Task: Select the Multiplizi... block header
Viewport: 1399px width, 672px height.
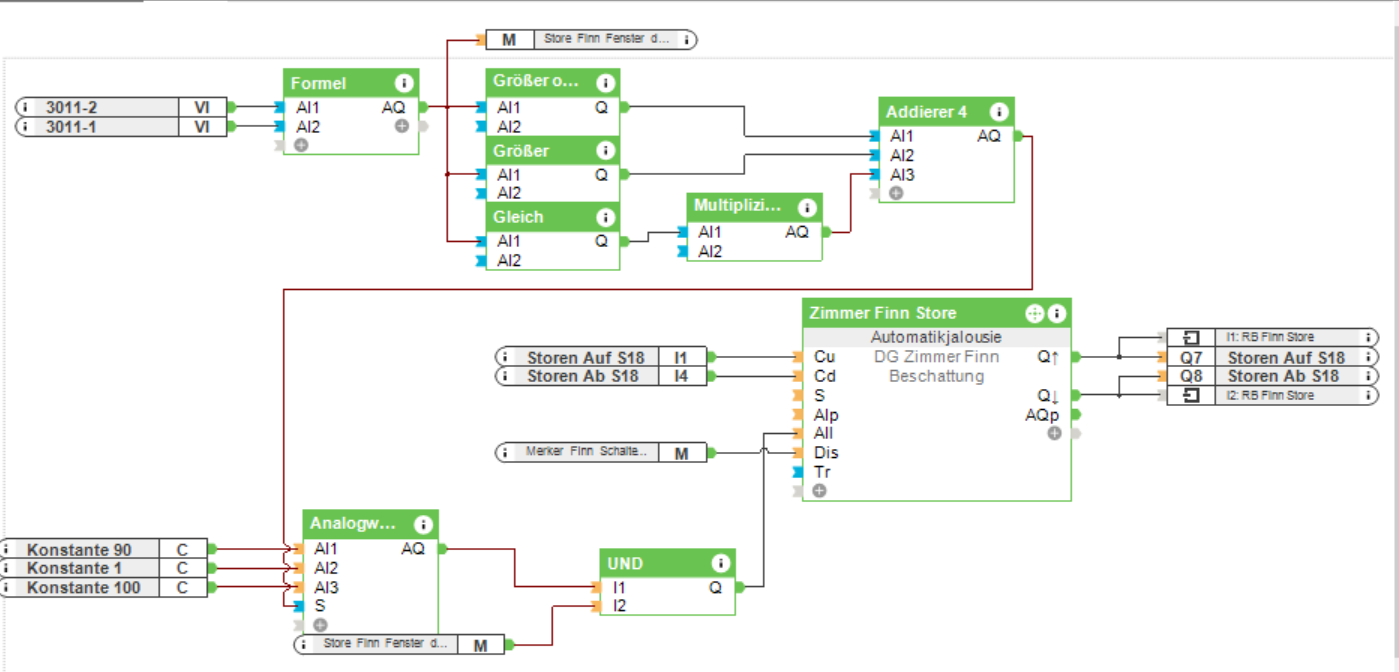Action: point(754,206)
